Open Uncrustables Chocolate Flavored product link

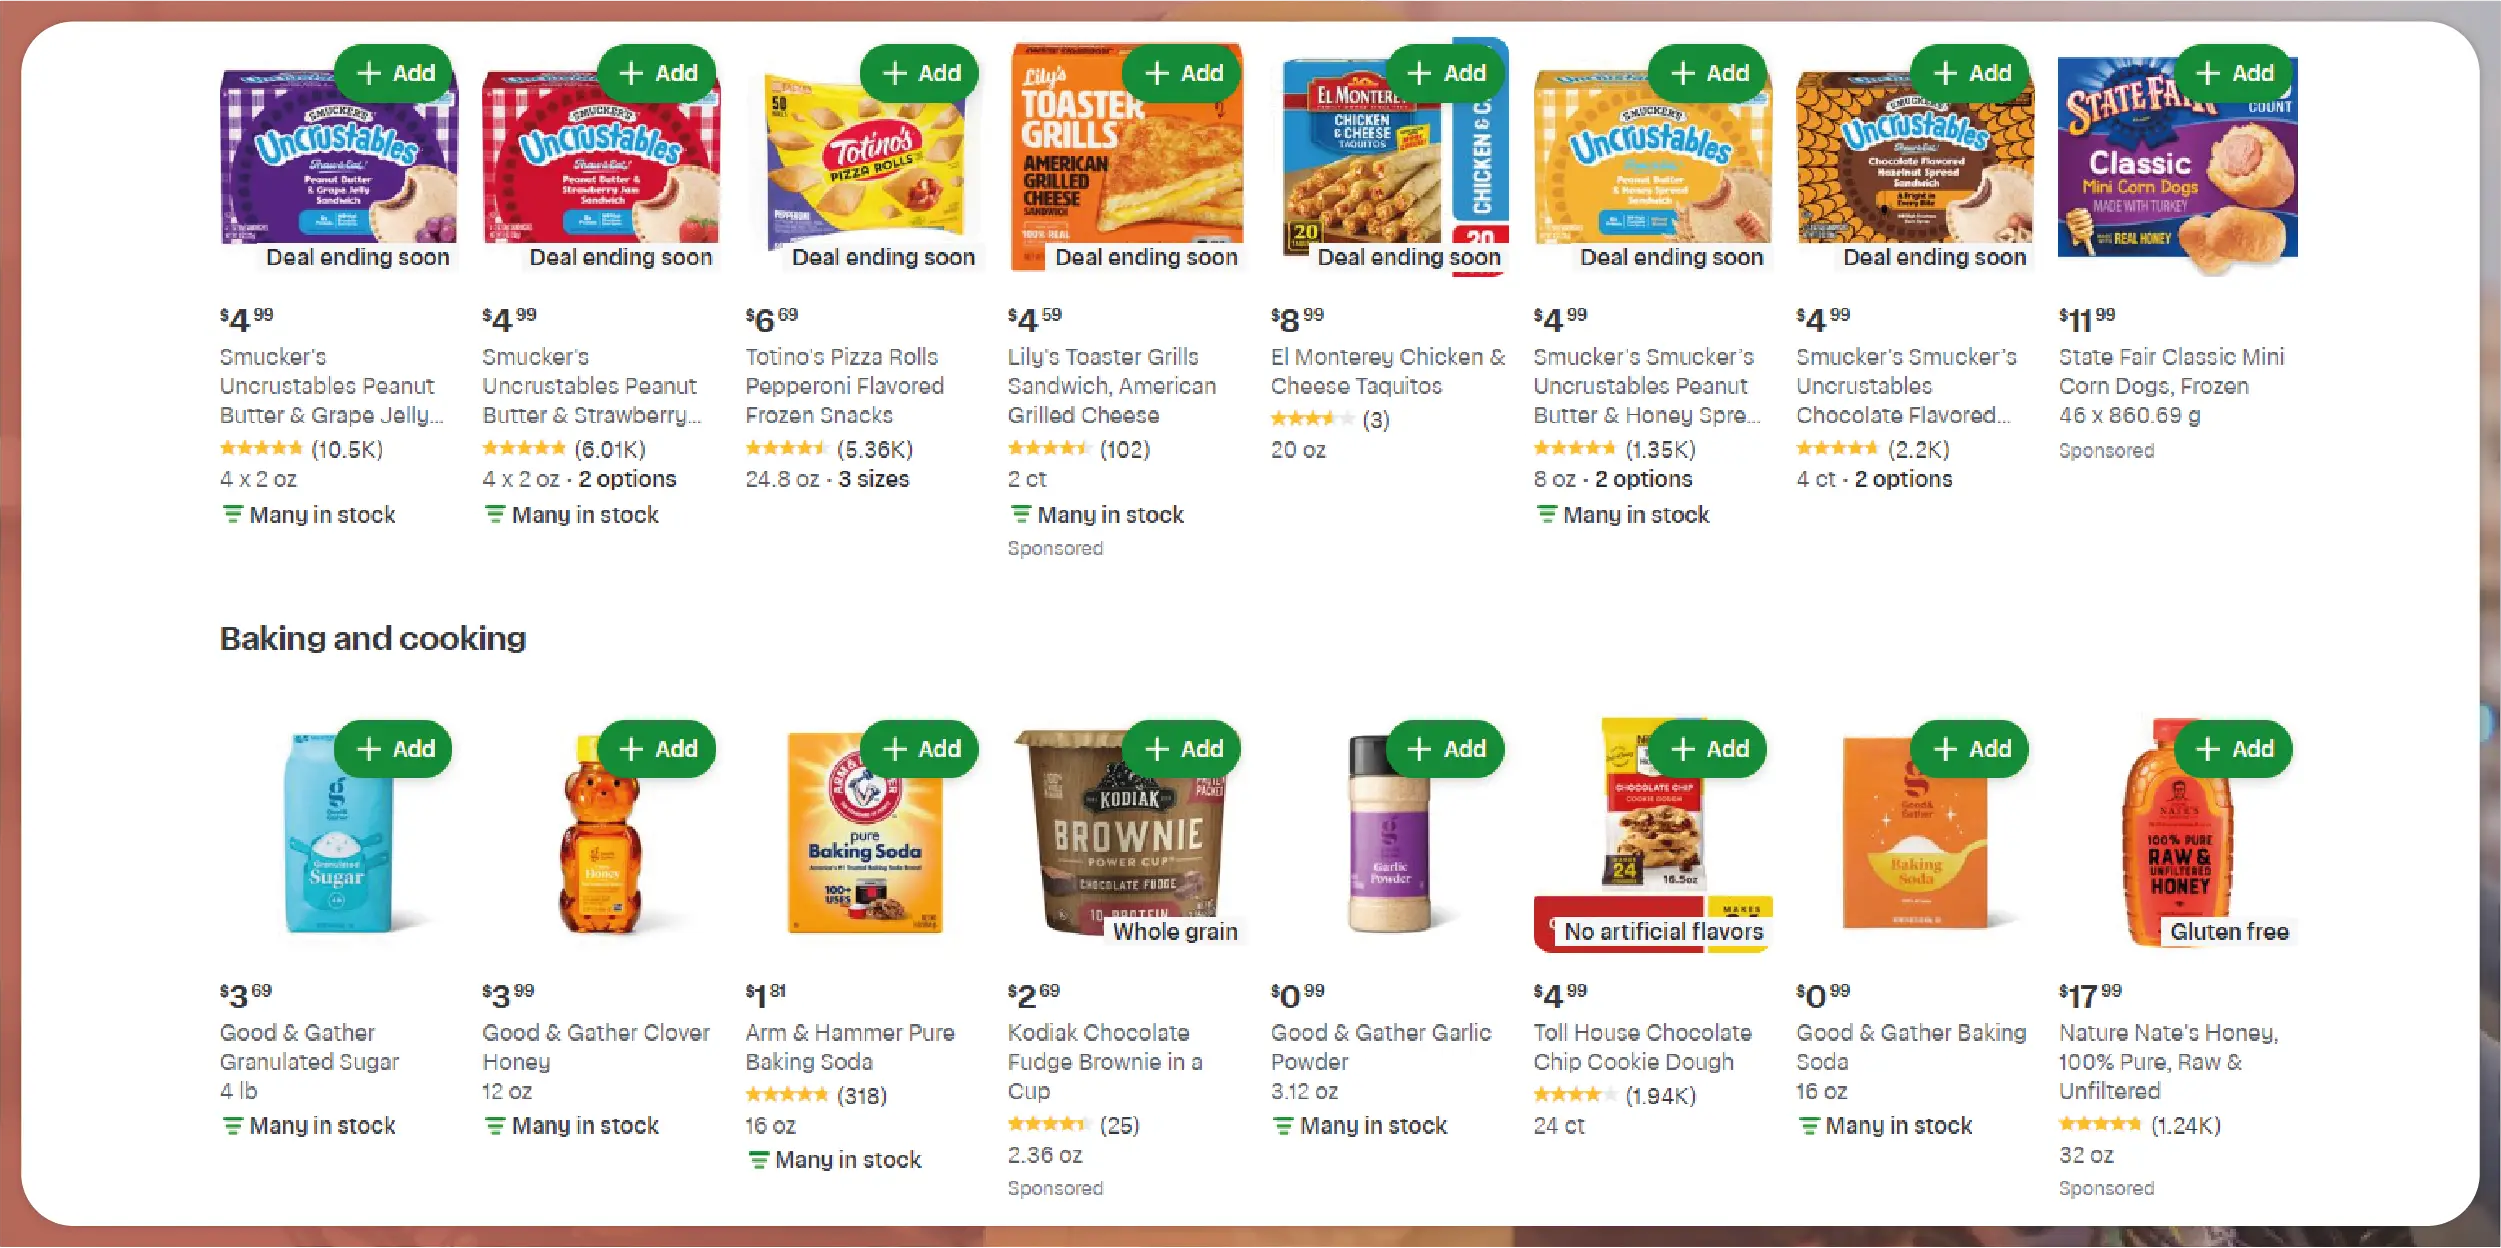(1905, 386)
